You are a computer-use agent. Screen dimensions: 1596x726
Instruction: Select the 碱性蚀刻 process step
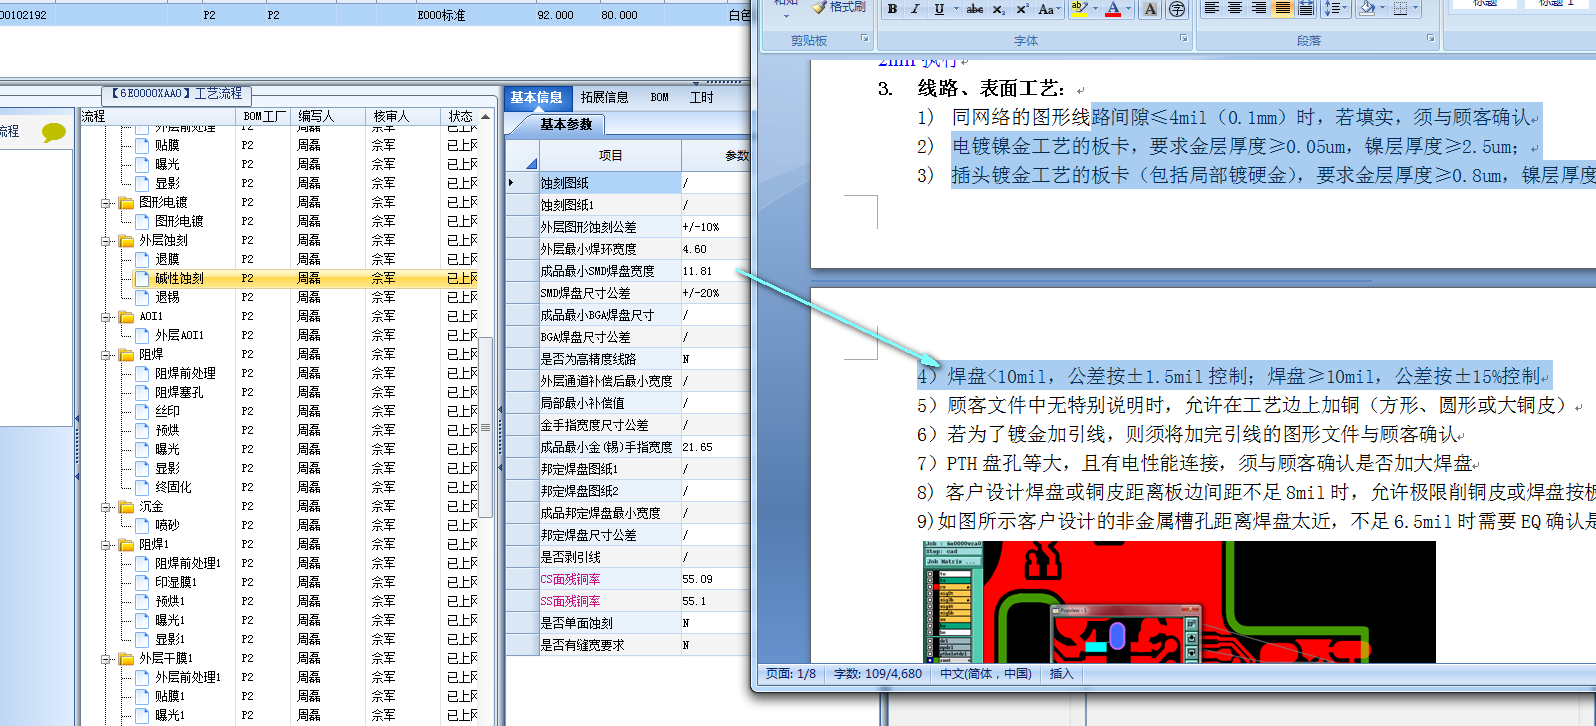point(179,278)
